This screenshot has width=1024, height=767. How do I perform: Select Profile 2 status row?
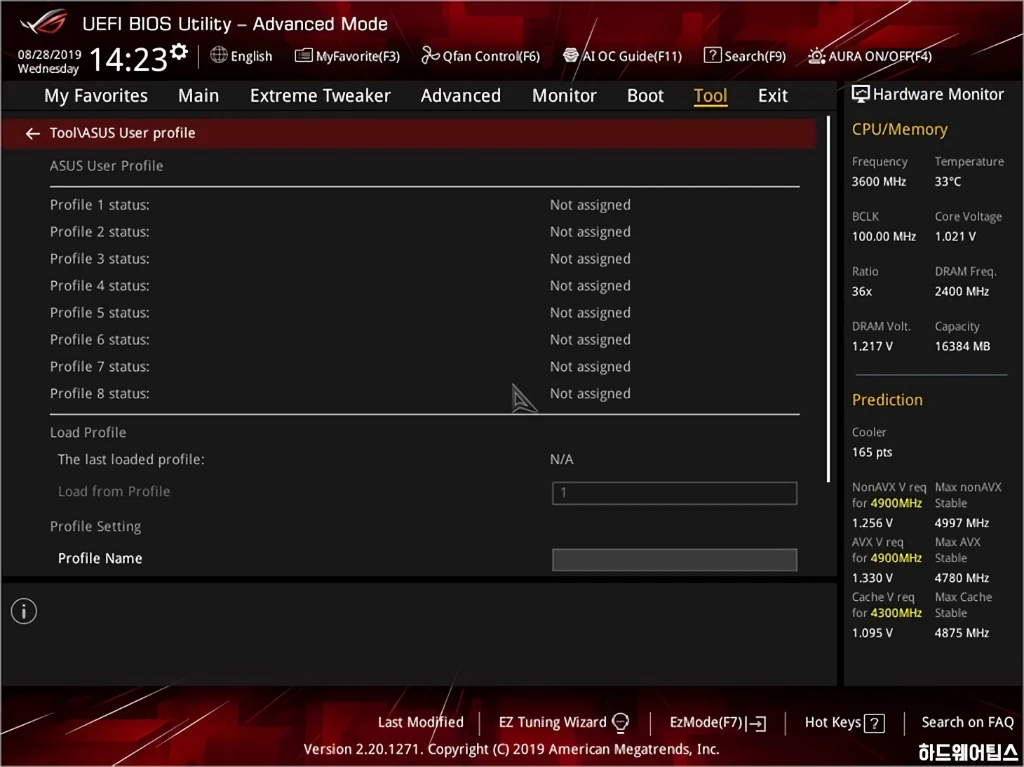tap(424, 232)
